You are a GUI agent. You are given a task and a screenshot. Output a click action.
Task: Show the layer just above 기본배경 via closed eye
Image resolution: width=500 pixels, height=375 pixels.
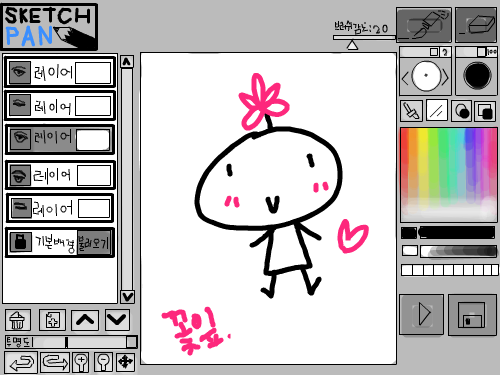click(x=21, y=208)
